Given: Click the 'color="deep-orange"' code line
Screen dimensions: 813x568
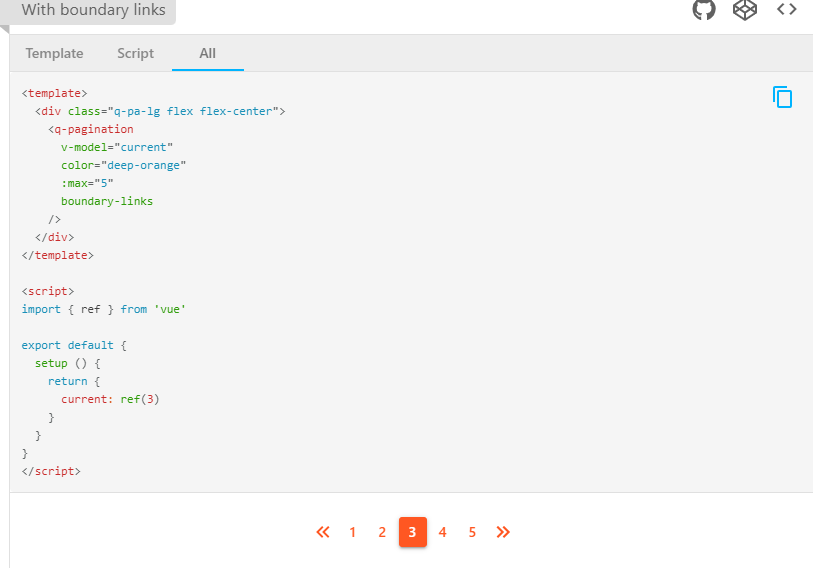Looking at the screenshot, I should click(x=123, y=165).
